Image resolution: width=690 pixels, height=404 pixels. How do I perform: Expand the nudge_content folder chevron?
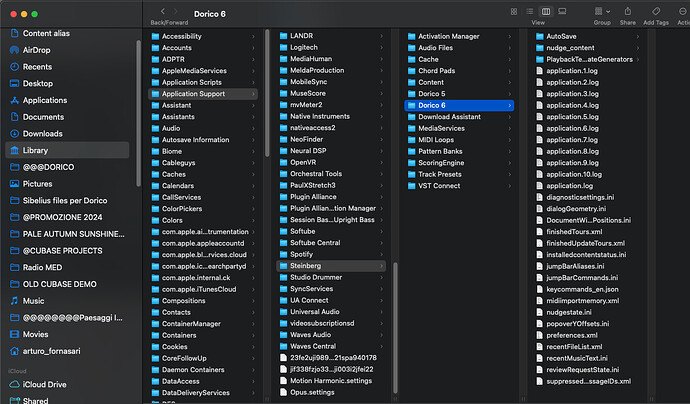638,48
